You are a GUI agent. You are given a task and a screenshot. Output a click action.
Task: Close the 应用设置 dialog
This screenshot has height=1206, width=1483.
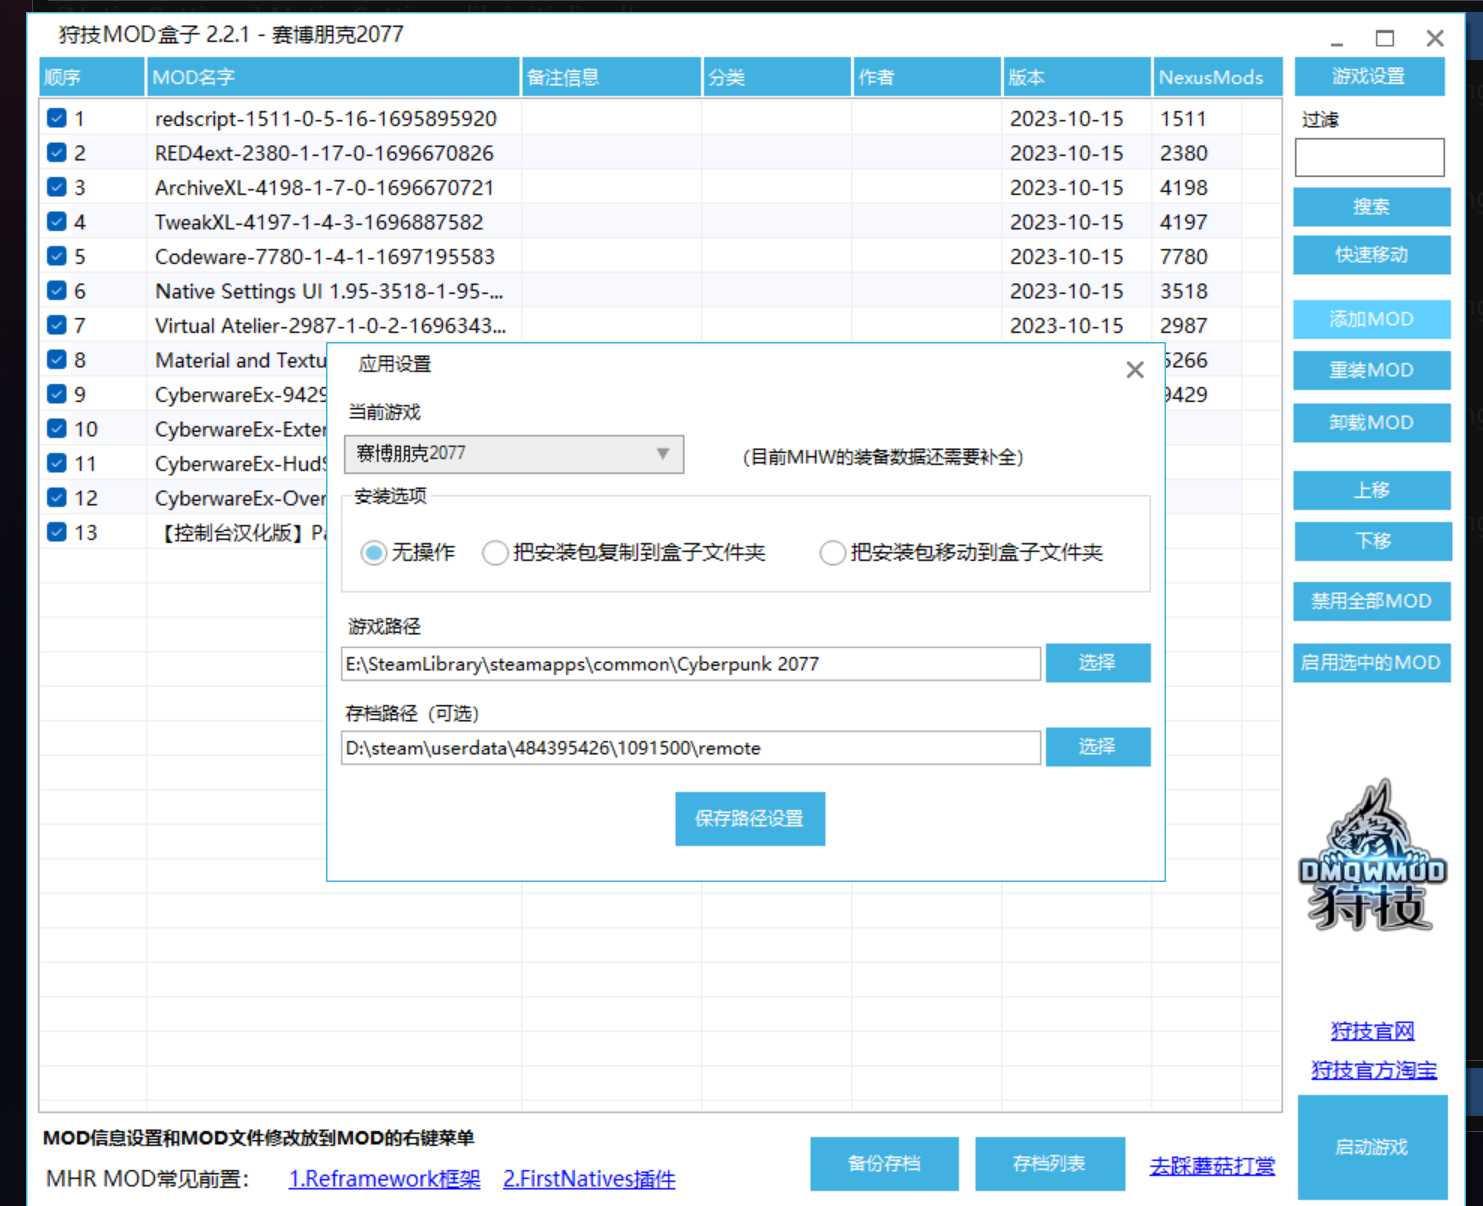click(1134, 370)
